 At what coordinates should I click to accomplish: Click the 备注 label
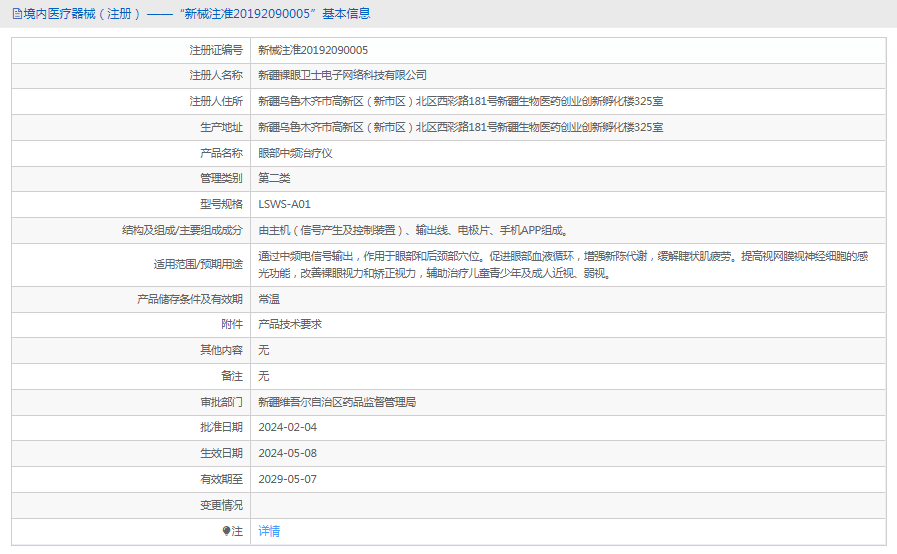(232, 376)
